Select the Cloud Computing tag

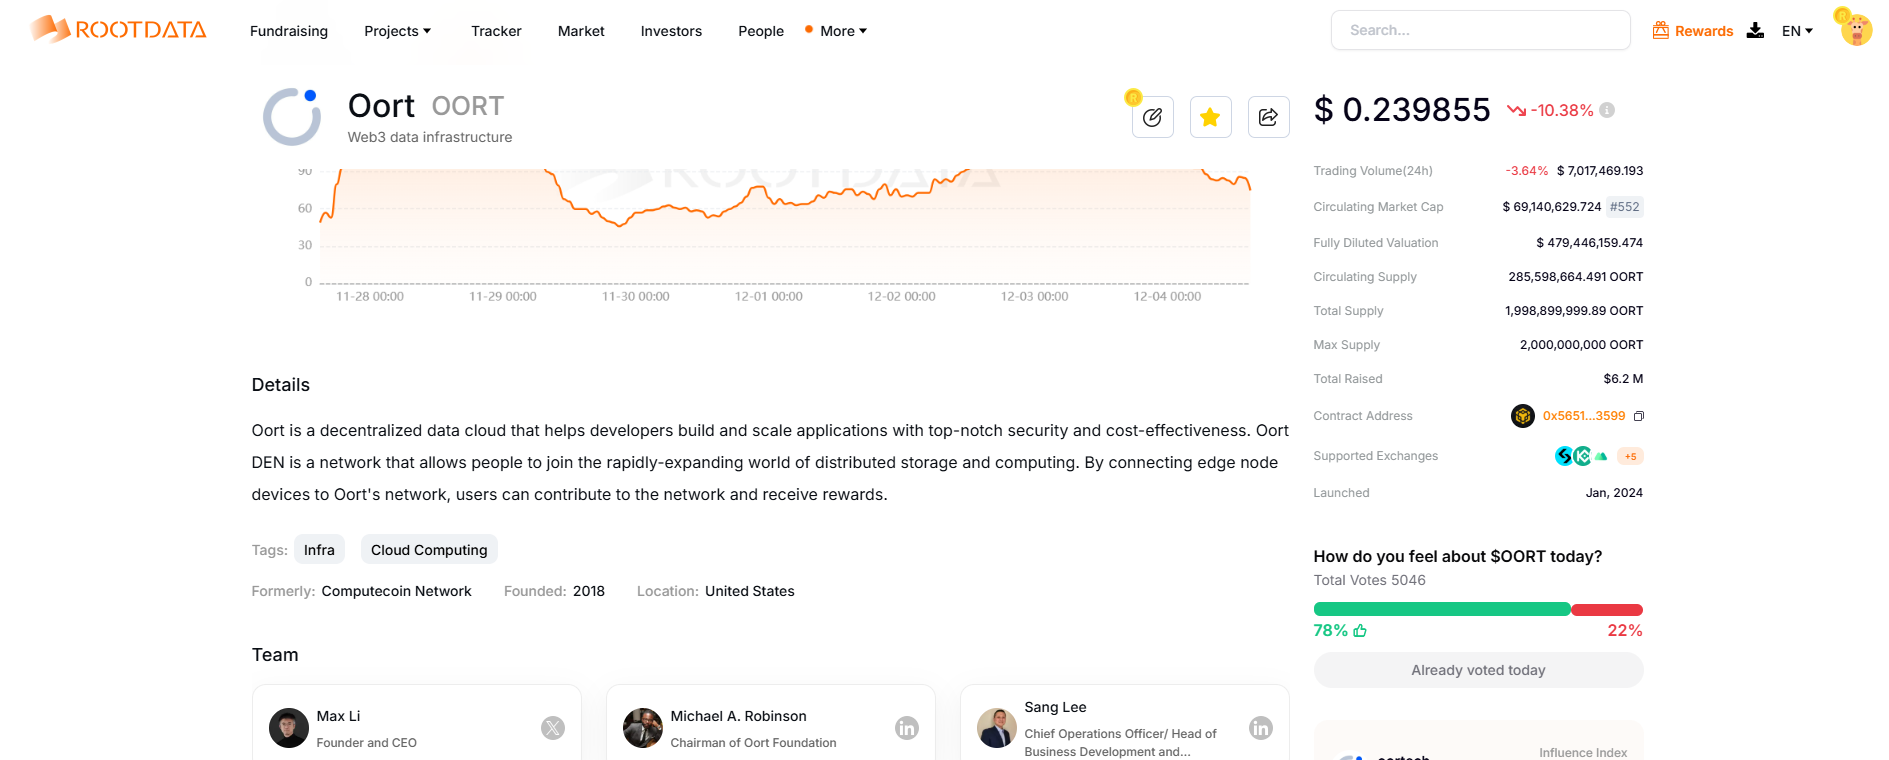click(429, 550)
